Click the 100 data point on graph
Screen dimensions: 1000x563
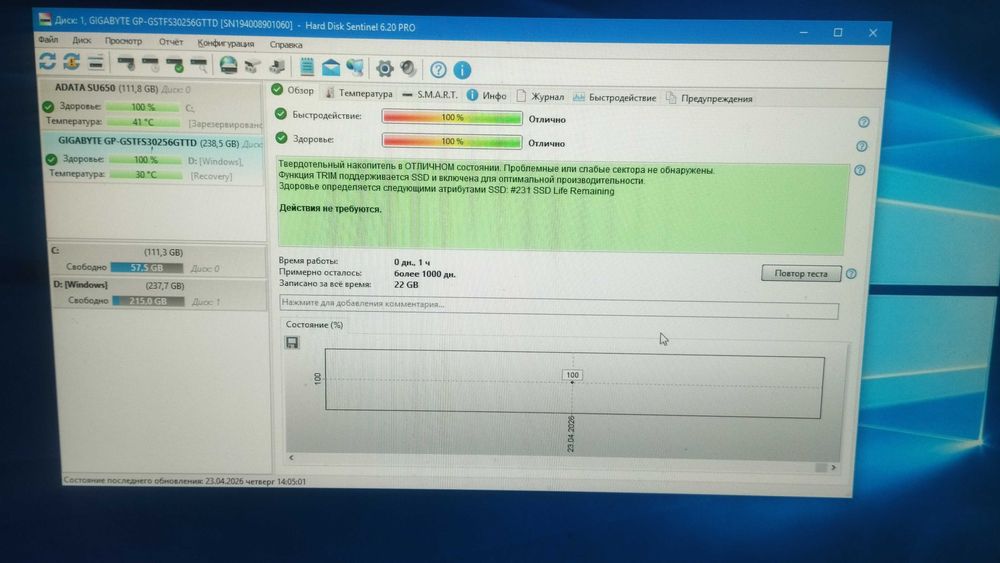click(x=572, y=376)
